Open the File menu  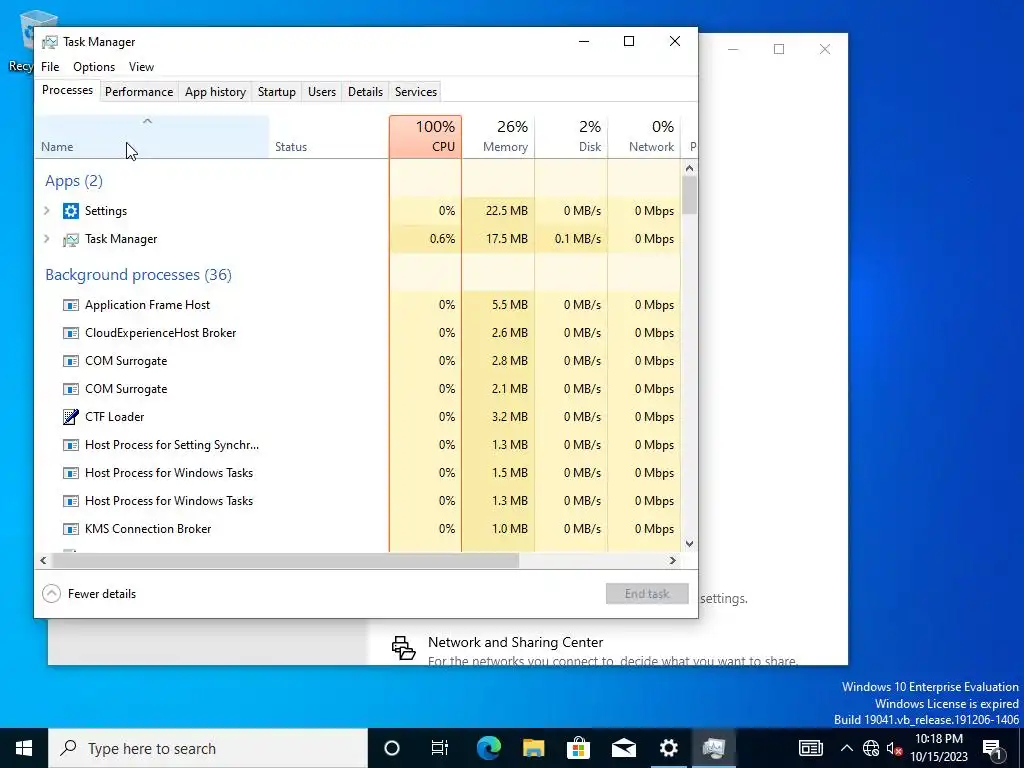coord(50,67)
